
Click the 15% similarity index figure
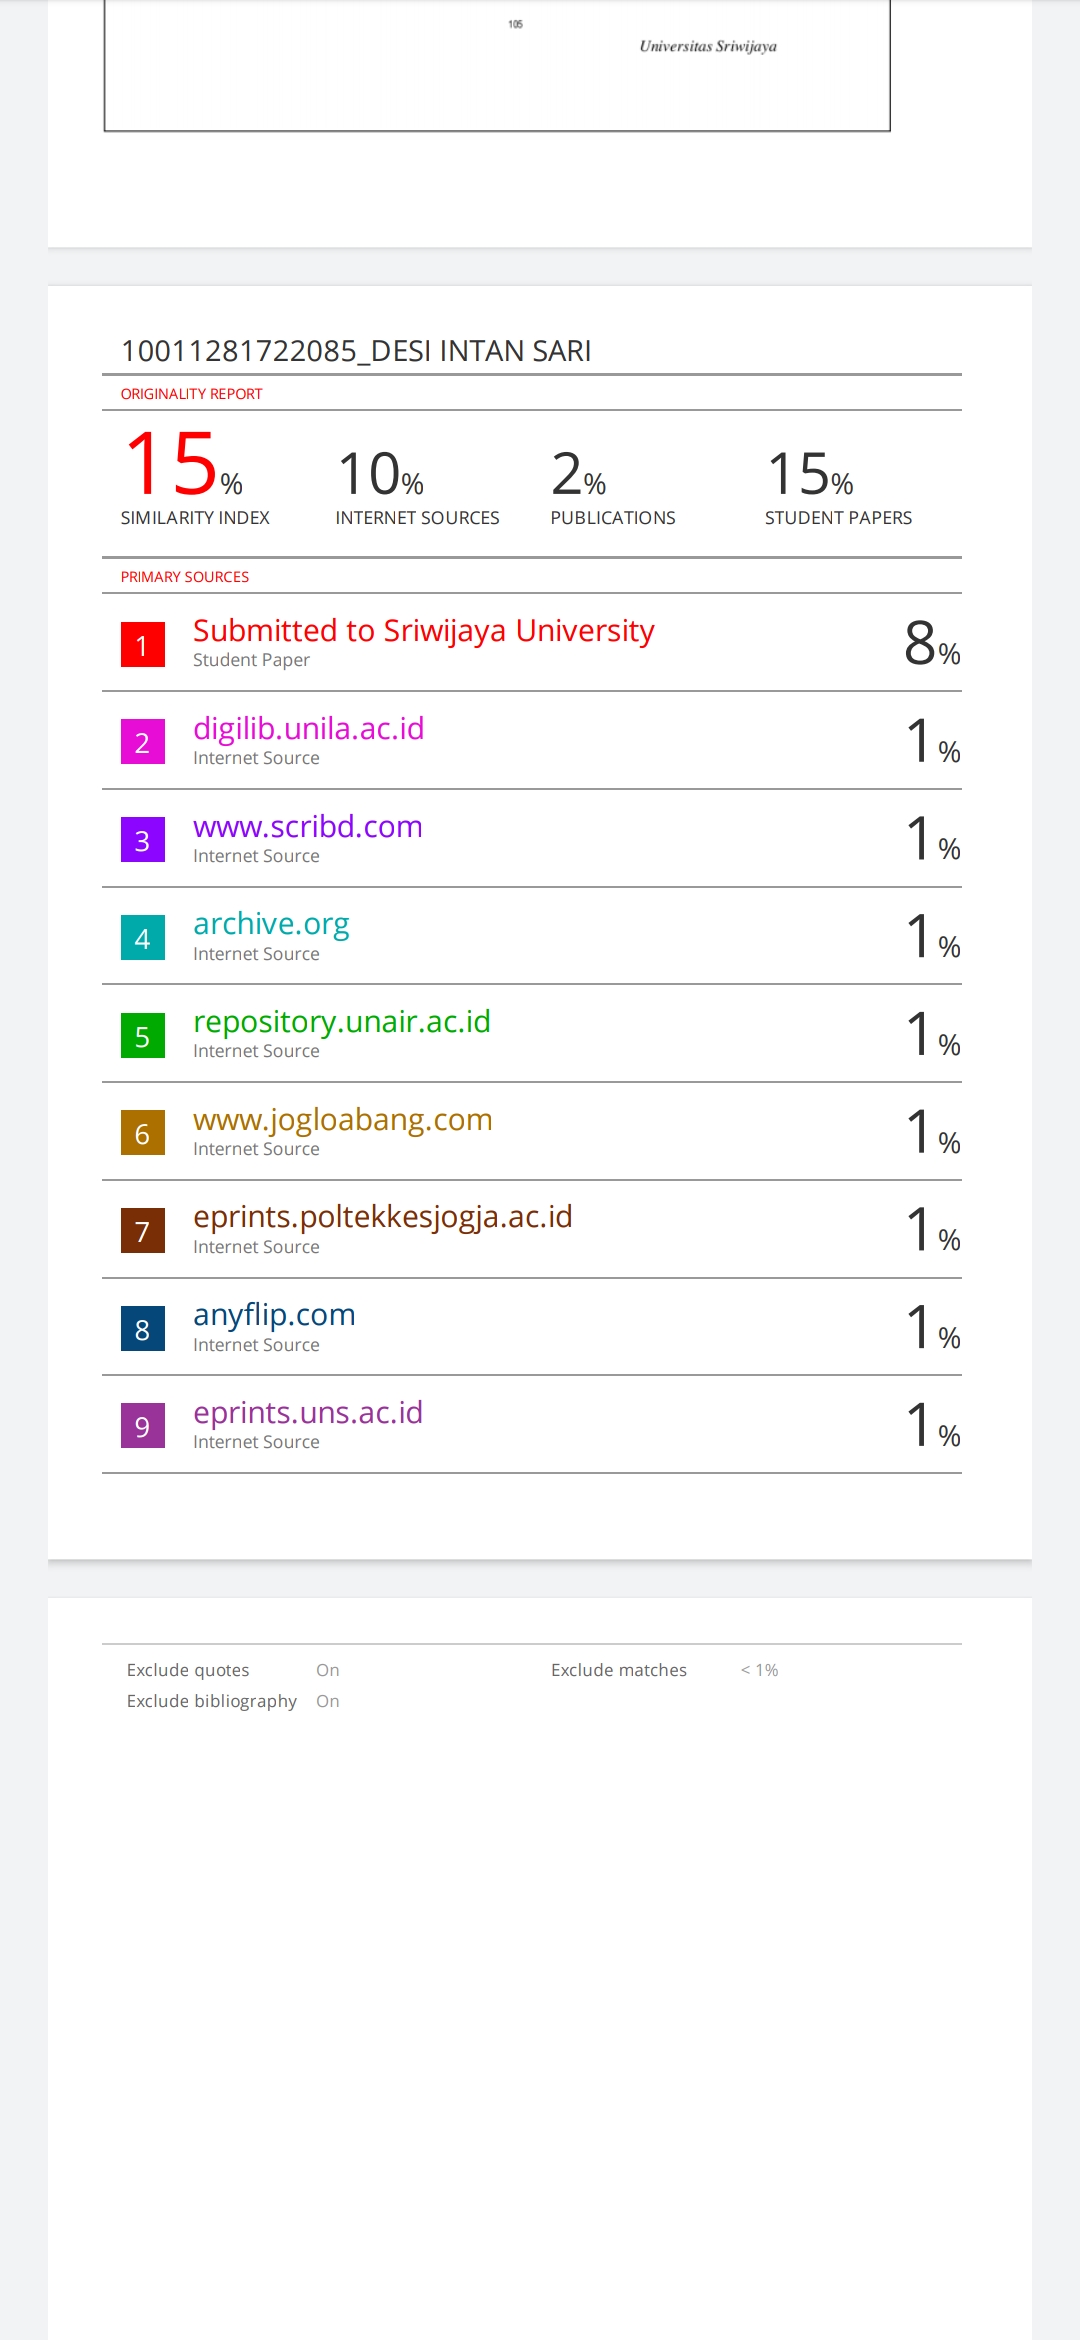(x=182, y=466)
